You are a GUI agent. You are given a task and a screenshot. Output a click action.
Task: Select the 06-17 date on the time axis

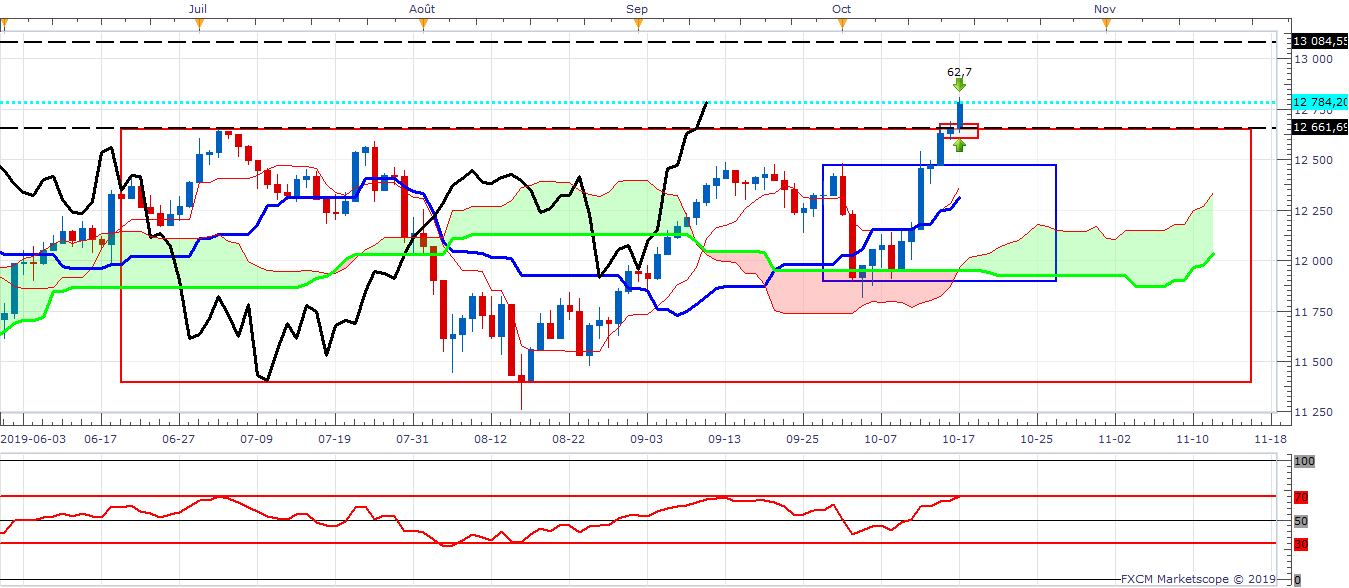[100, 438]
